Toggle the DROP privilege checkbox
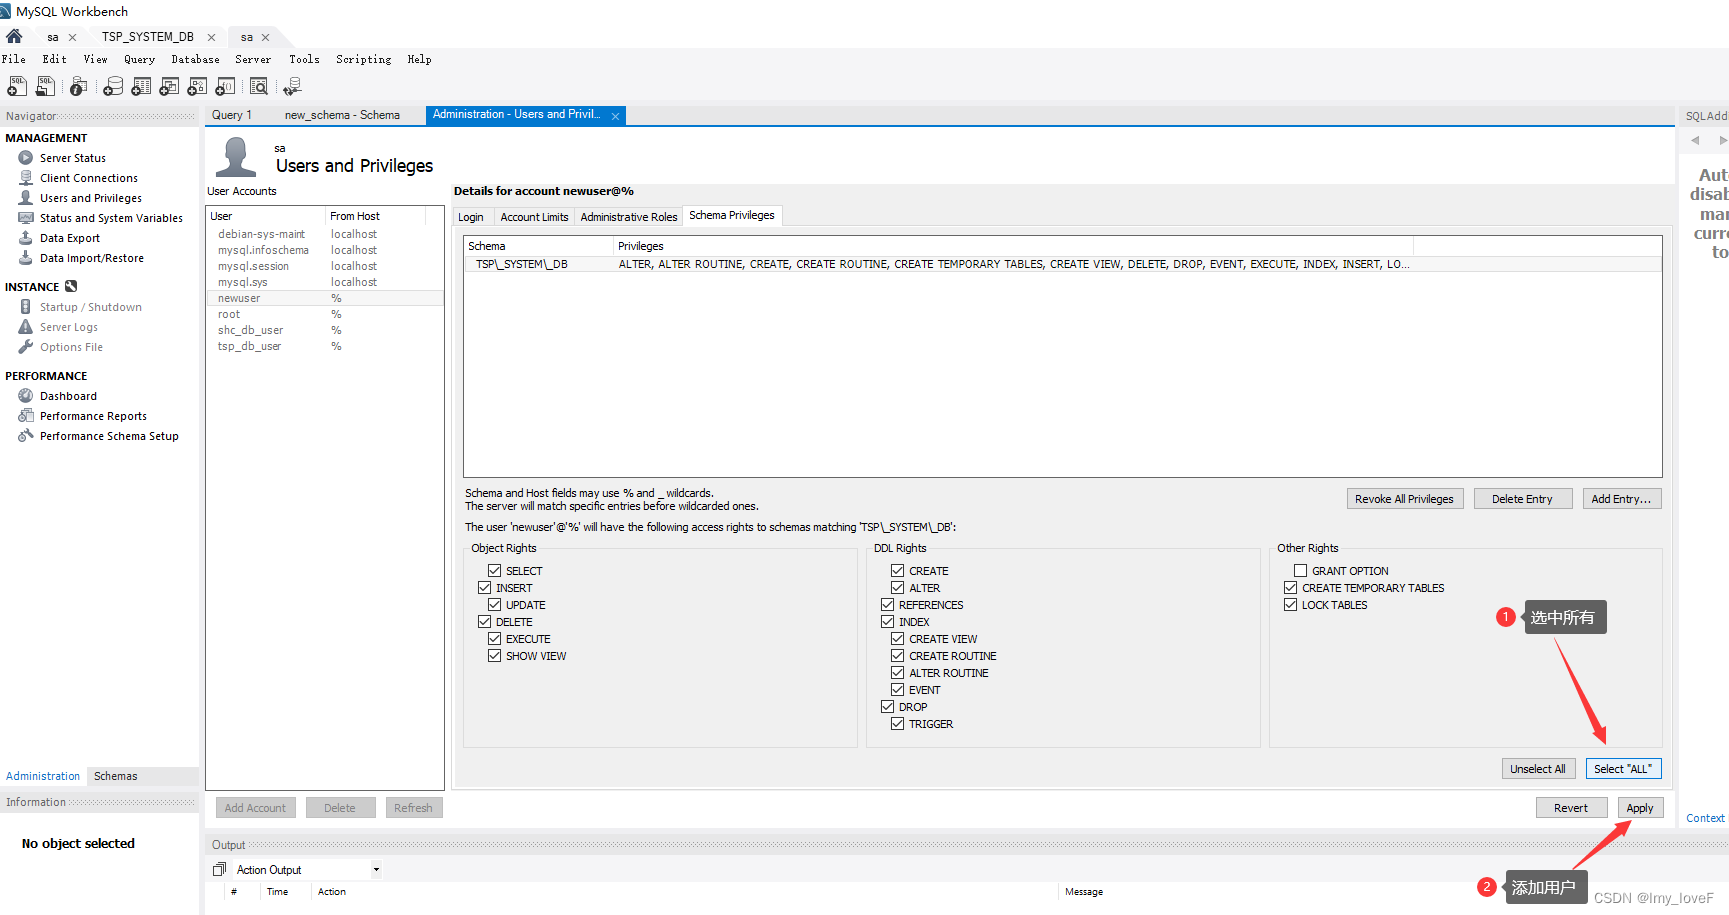Viewport: 1729px width, 915px height. pos(887,707)
